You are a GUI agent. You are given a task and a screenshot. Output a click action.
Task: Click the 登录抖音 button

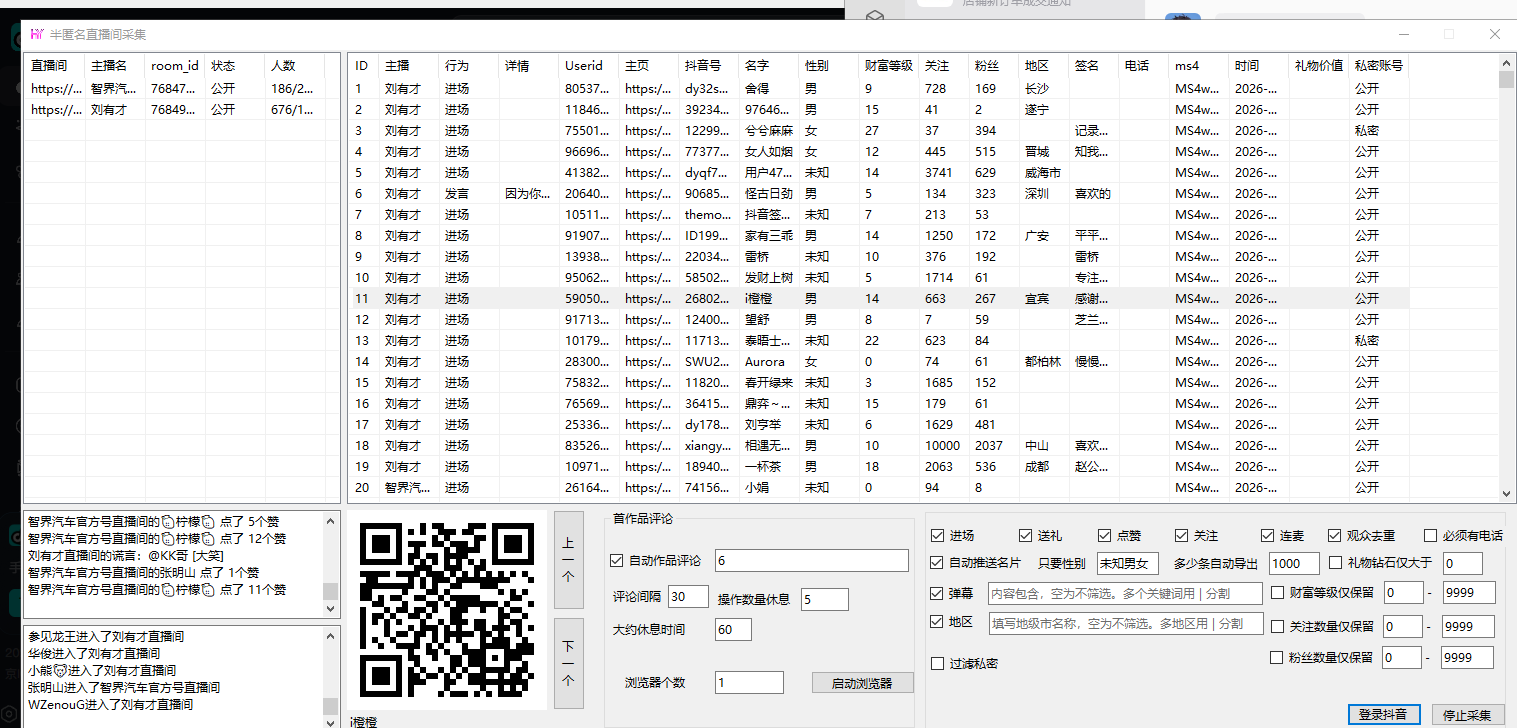click(1383, 715)
